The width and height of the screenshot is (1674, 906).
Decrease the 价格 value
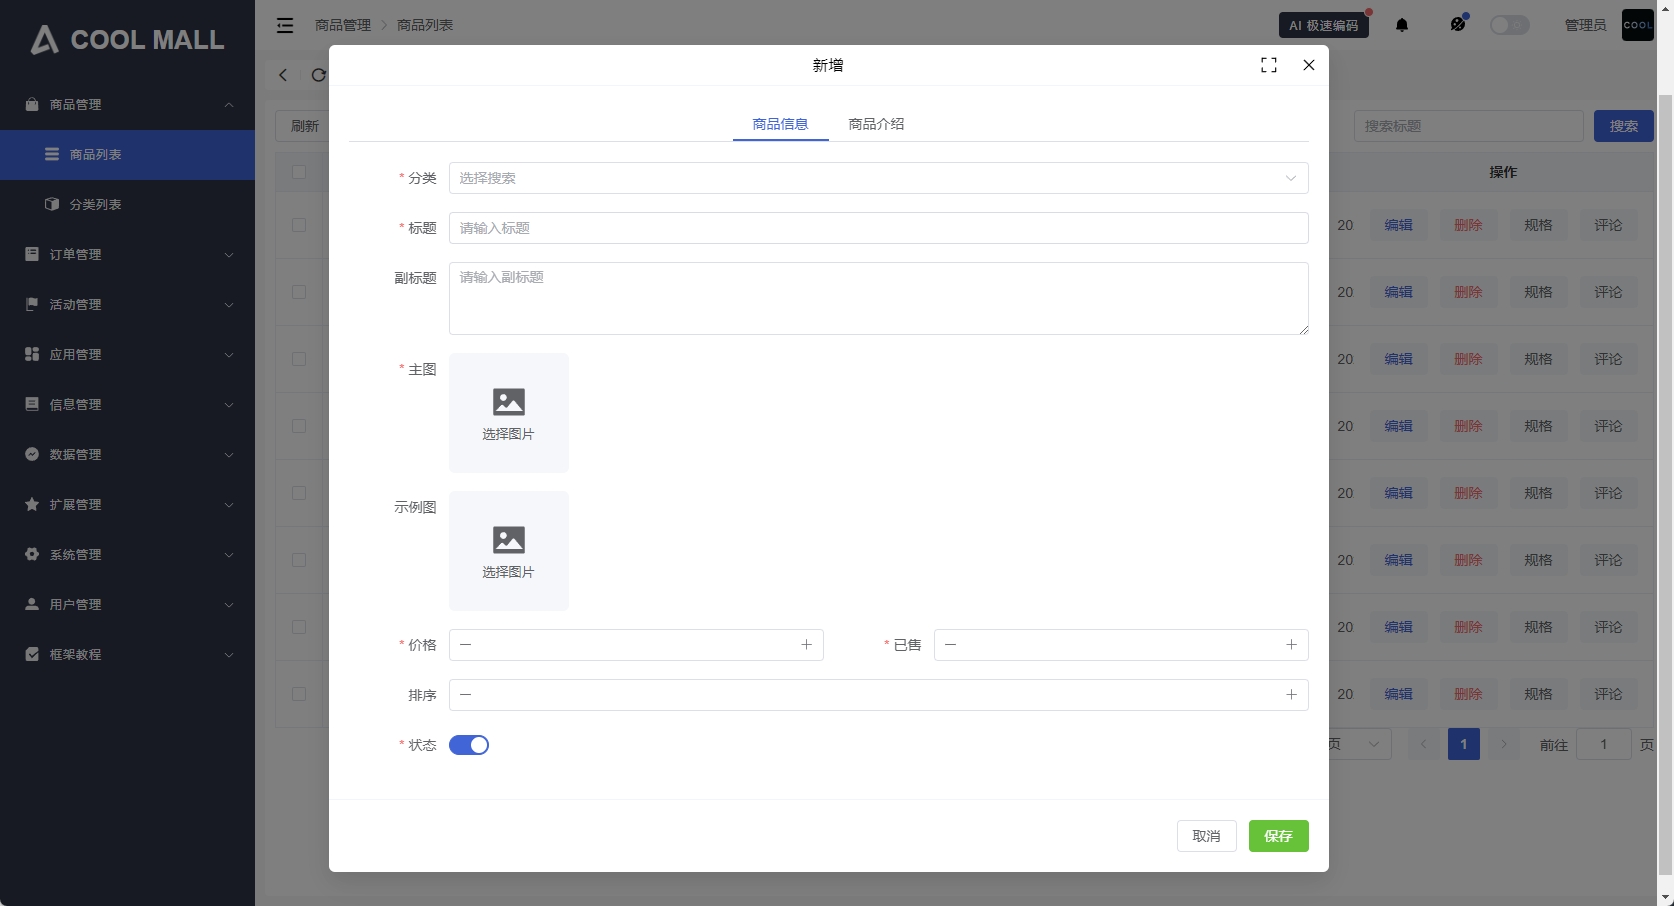pyautogui.click(x=466, y=645)
